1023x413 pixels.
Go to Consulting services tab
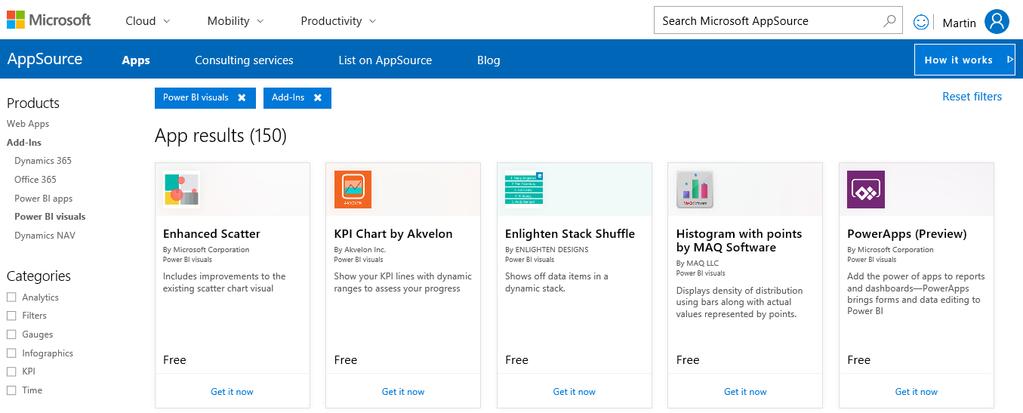[x=244, y=60]
